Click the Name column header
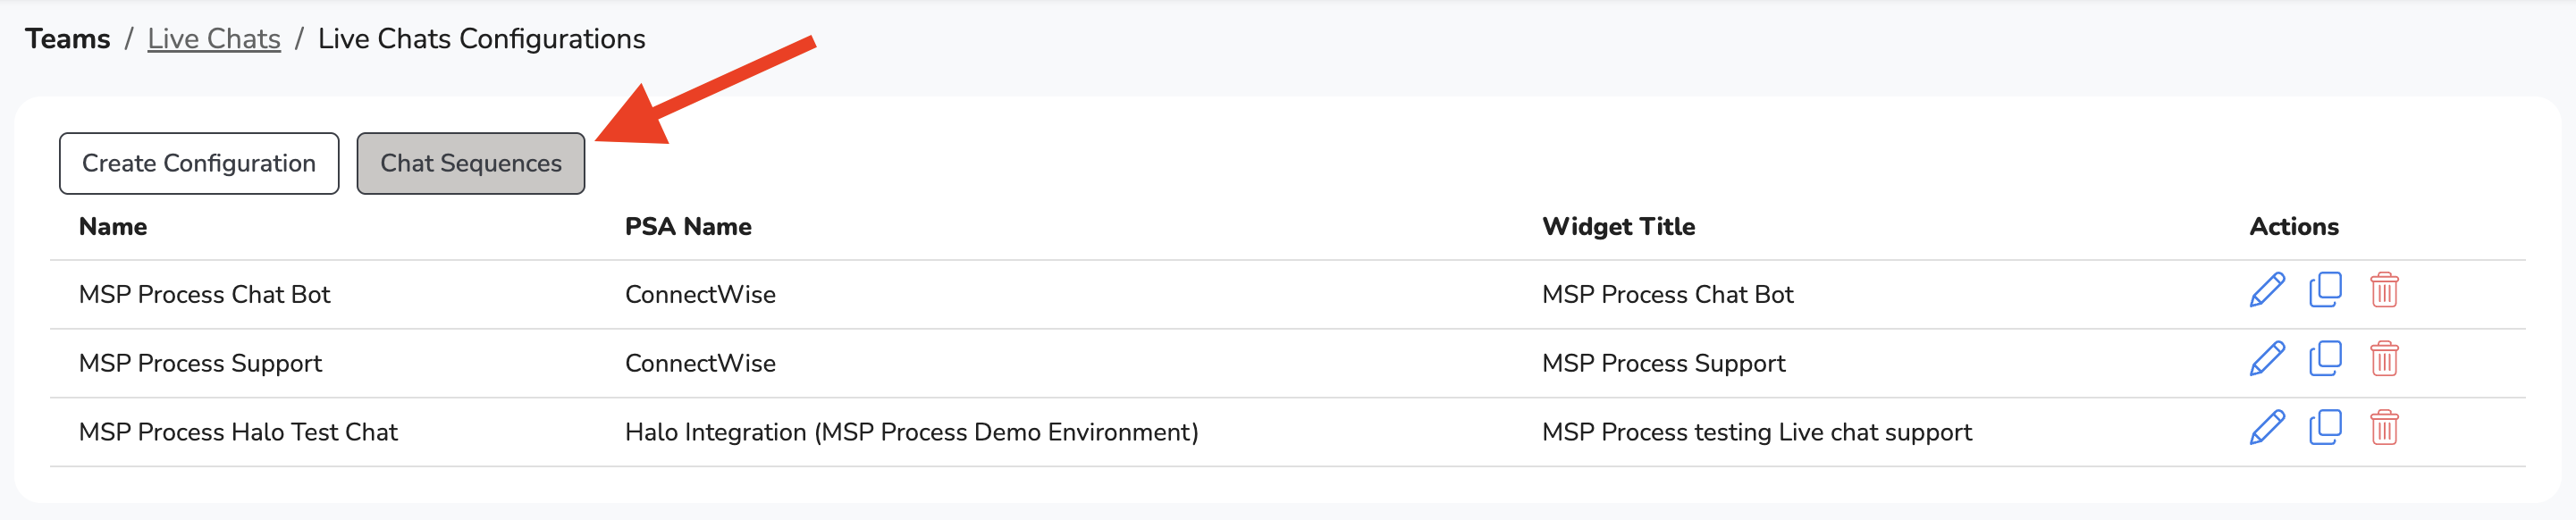Screen dimensions: 2576x520 113,227
